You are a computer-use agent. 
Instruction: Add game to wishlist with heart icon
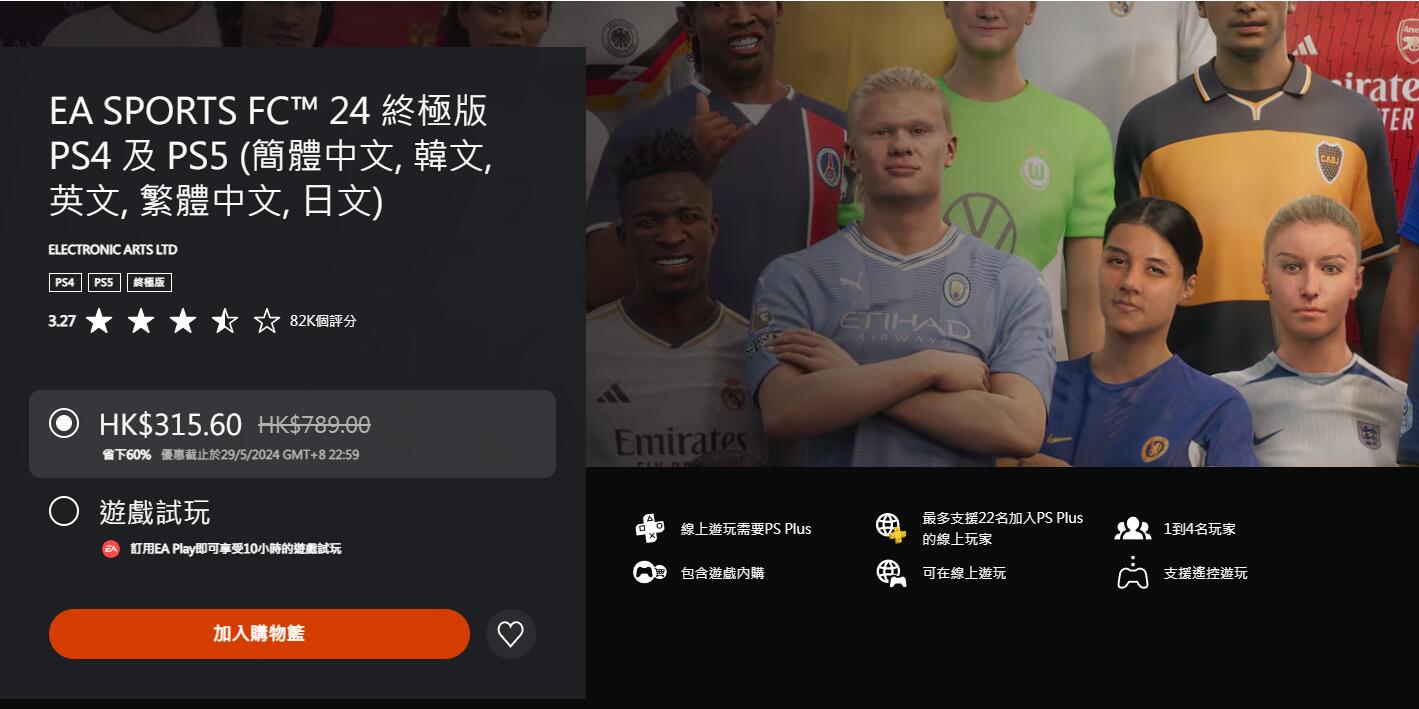coord(511,634)
